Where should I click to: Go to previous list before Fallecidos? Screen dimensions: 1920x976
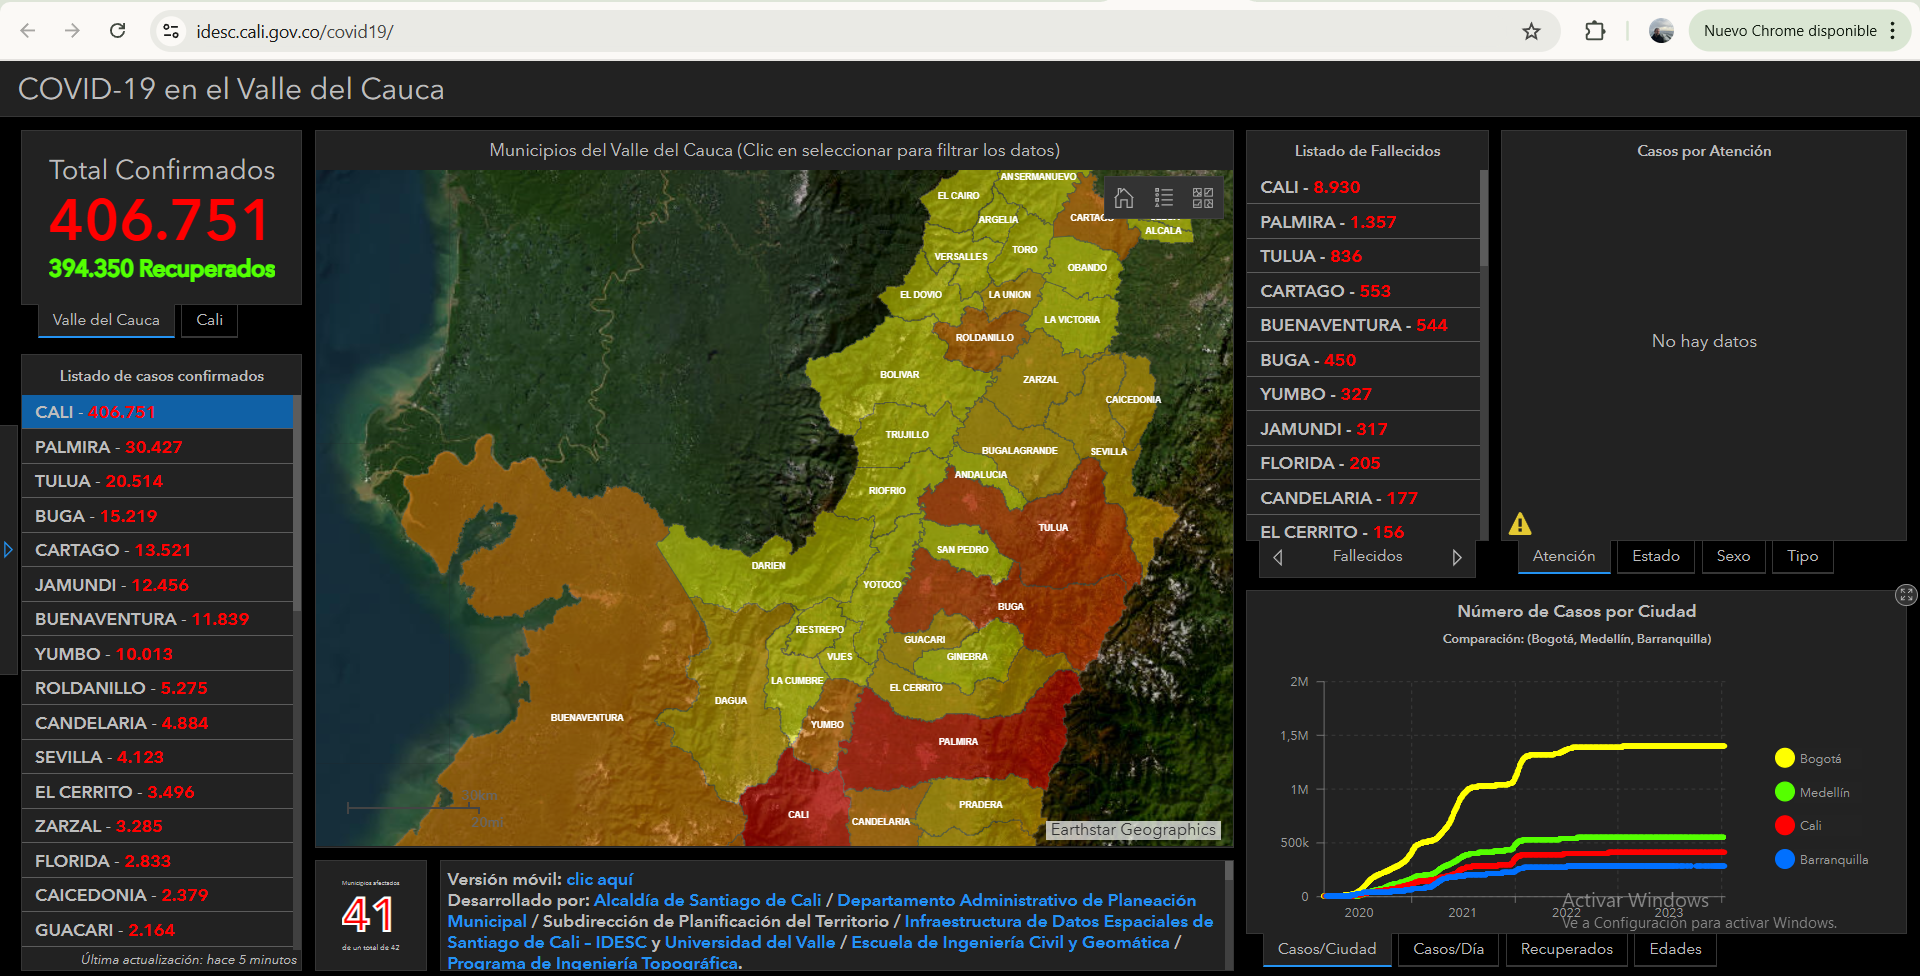1278,557
